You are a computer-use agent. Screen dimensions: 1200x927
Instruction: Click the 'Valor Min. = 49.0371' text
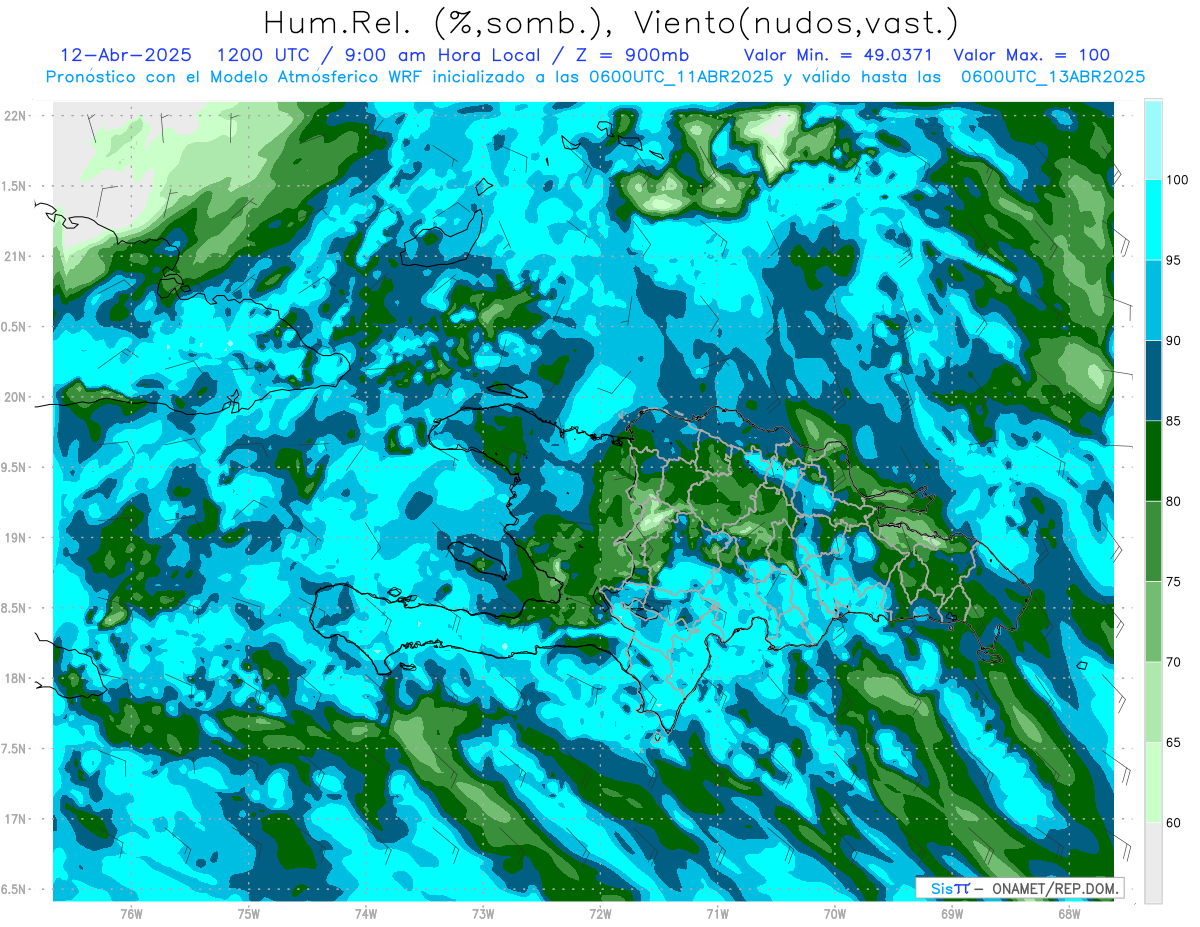[838, 55]
